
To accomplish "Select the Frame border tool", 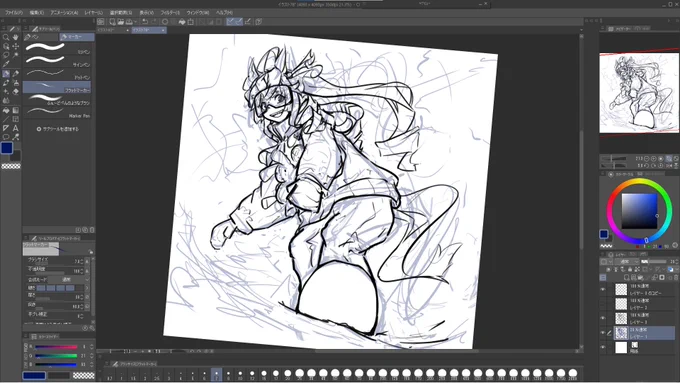I will 16,119.
